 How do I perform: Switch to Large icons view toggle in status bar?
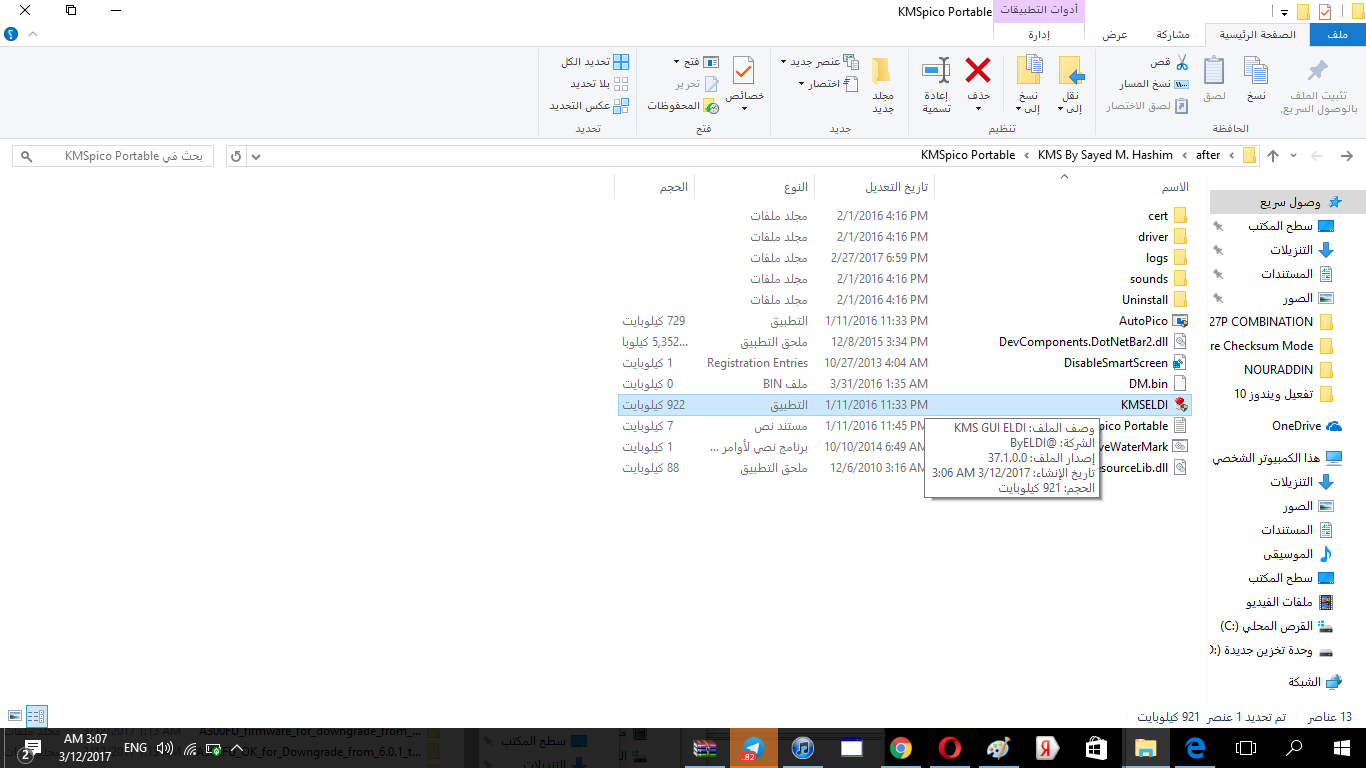[15, 716]
